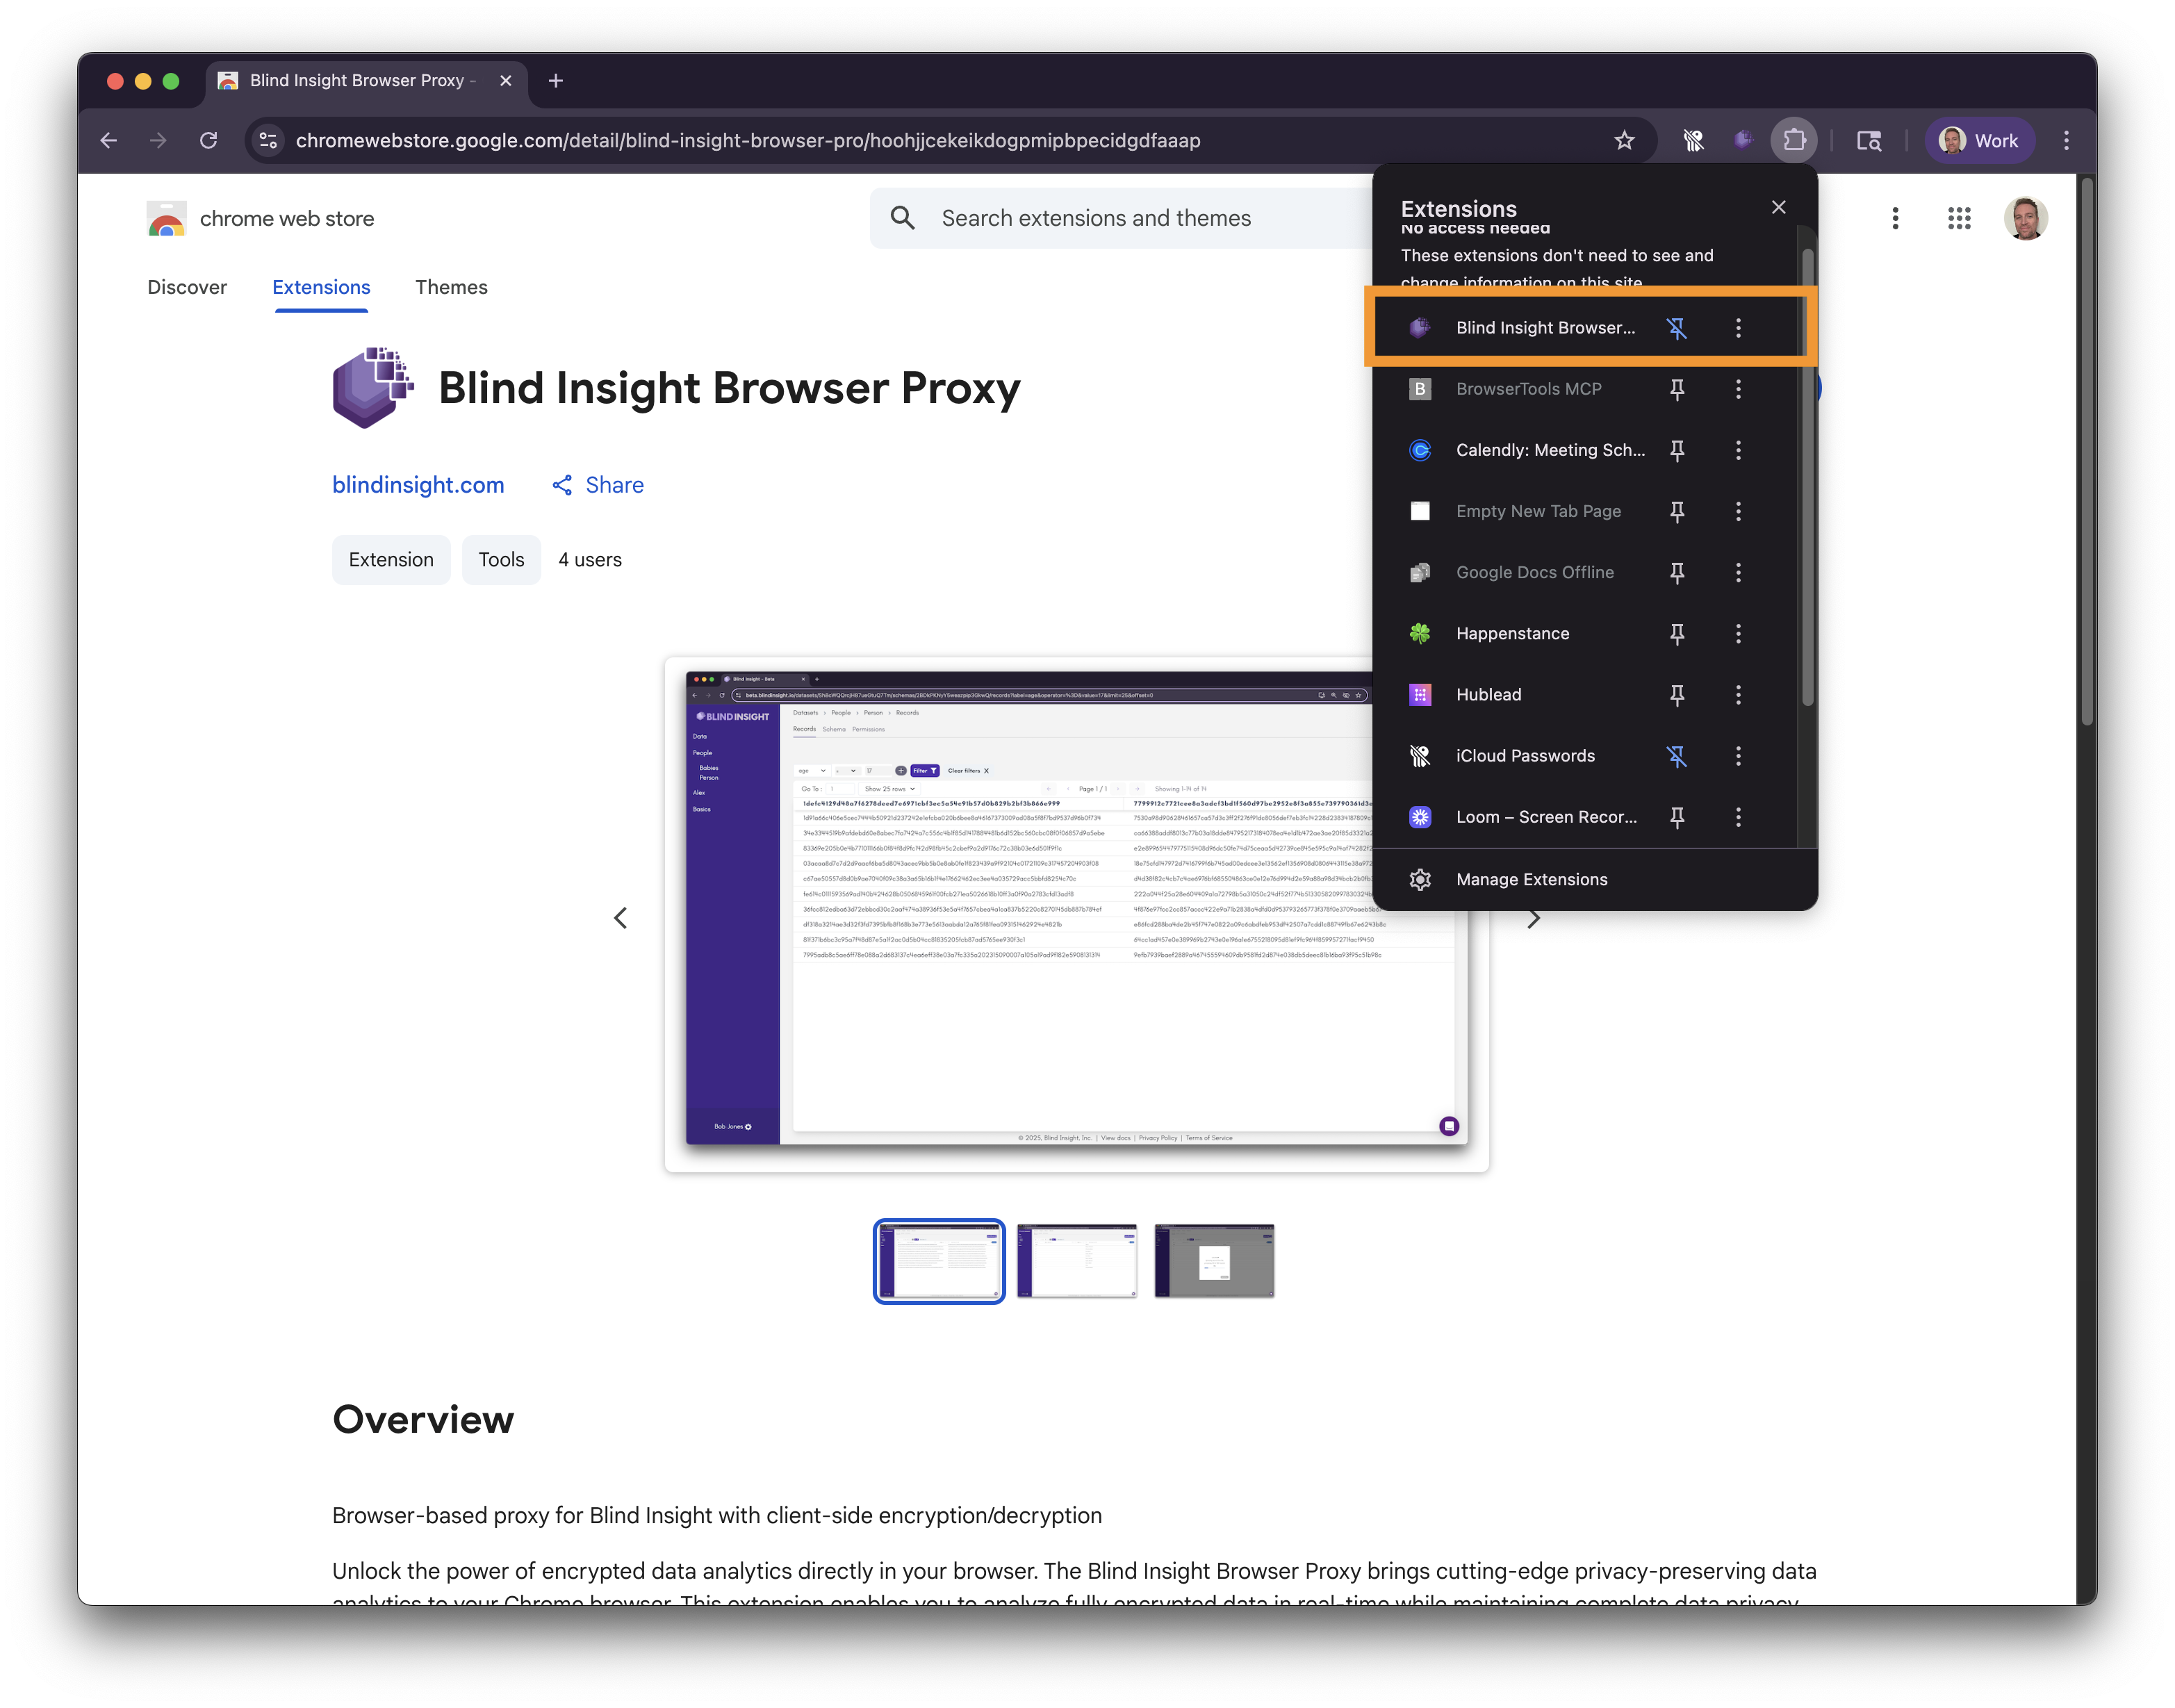2175x1708 pixels.
Task: Click the page vertical scrollbar
Action: (2086, 450)
